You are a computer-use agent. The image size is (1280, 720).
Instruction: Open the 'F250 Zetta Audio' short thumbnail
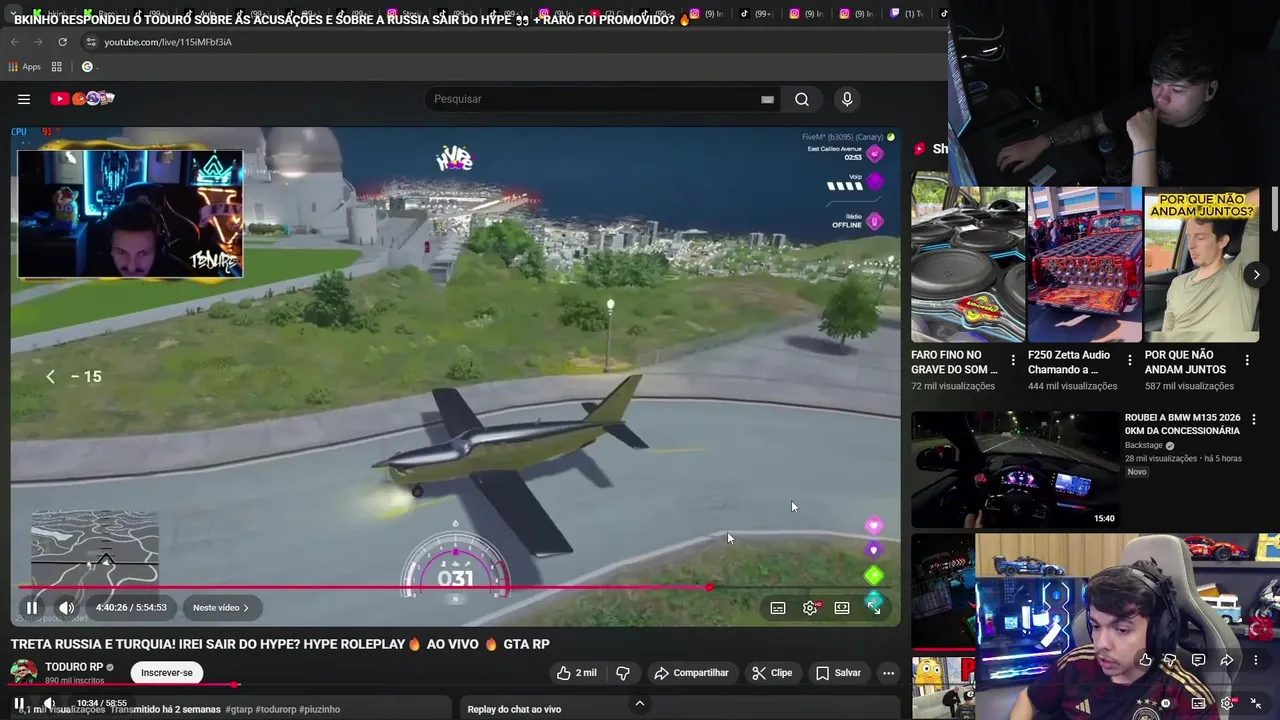point(1084,264)
